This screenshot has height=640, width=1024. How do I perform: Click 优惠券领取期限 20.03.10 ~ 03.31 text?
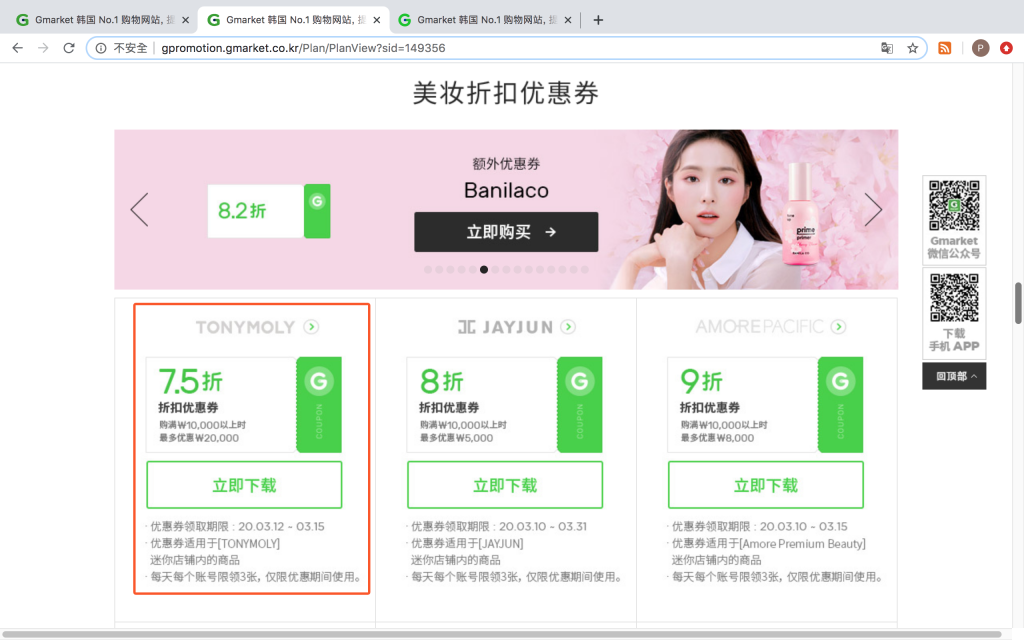498,526
